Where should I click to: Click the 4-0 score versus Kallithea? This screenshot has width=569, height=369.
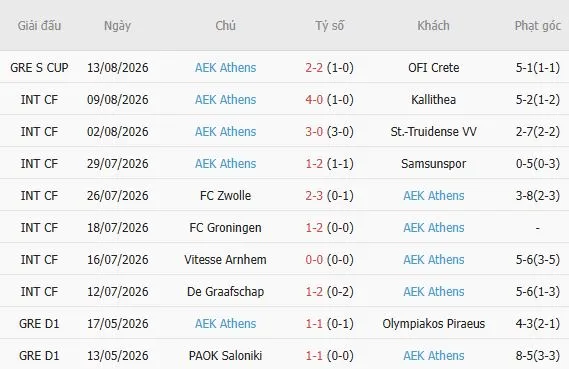pos(314,99)
